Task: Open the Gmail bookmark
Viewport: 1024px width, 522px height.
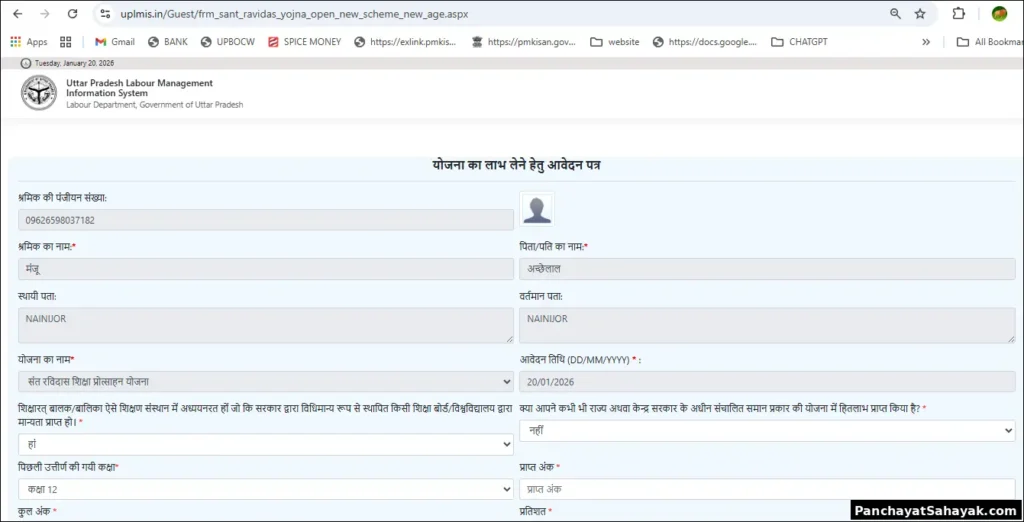Action: (115, 42)
